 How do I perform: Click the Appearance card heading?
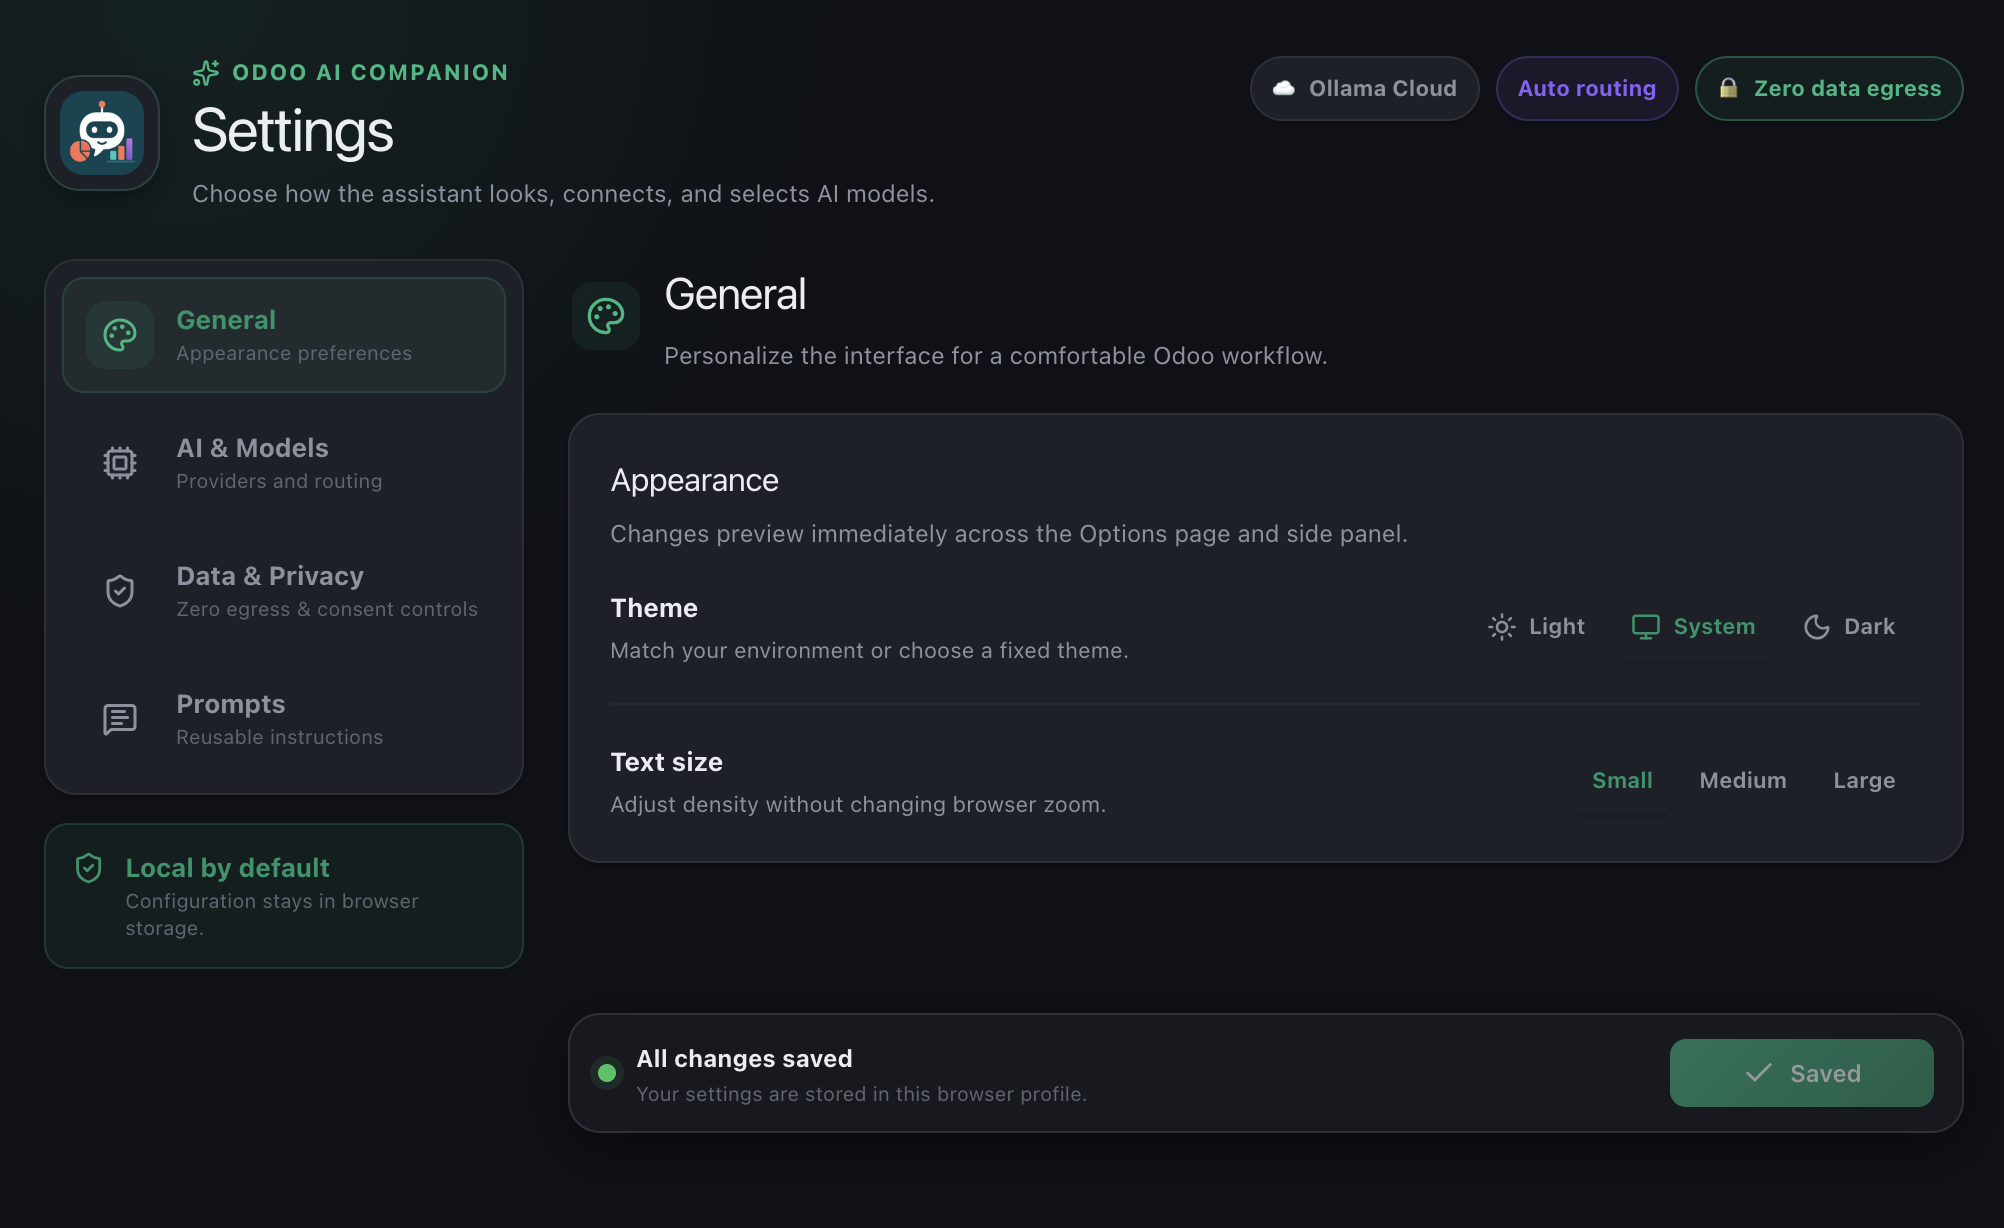[694, 481]
